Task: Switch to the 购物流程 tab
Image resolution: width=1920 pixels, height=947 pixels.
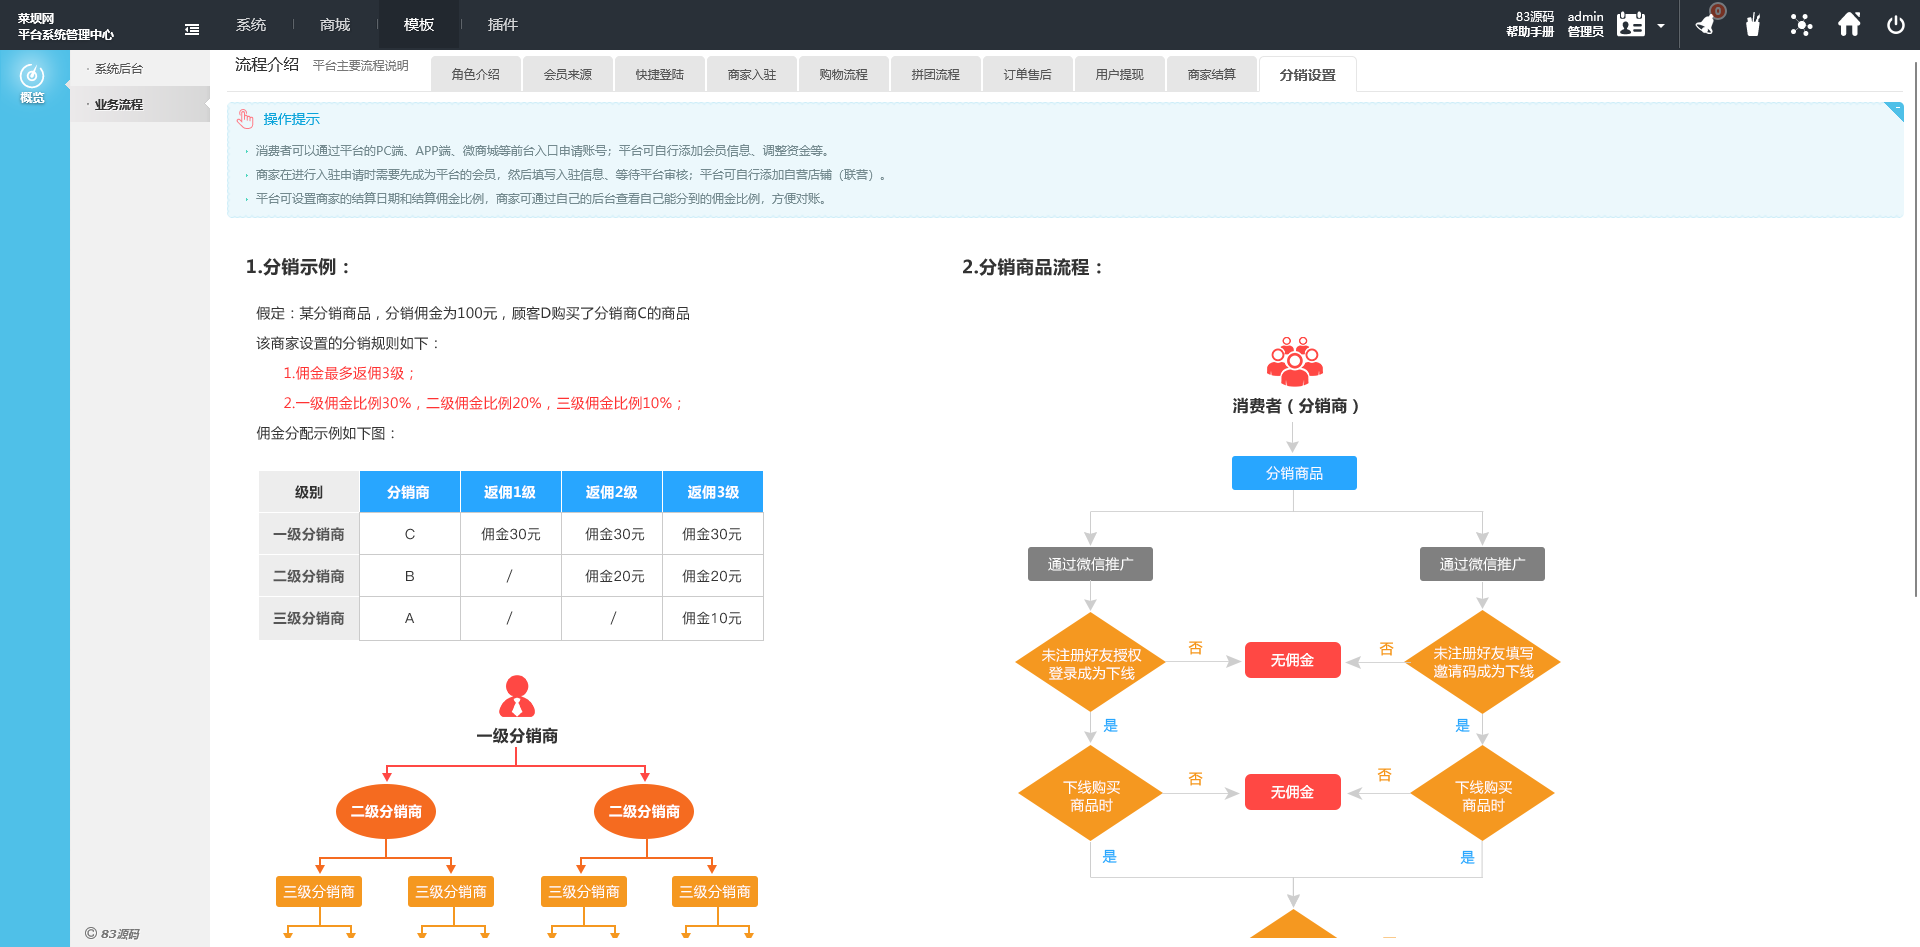Action: tap(844, 74)
